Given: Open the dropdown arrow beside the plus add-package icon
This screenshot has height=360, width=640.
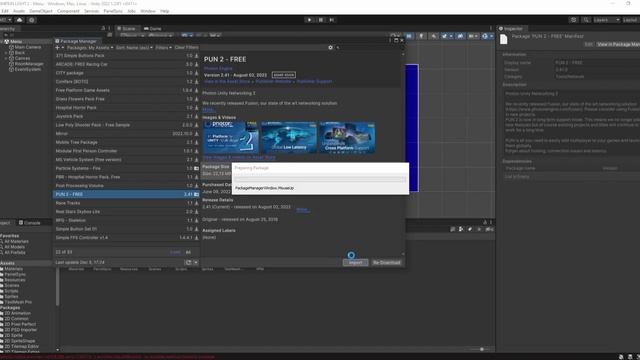Looking at the screenshot, I should coord(62,47).
